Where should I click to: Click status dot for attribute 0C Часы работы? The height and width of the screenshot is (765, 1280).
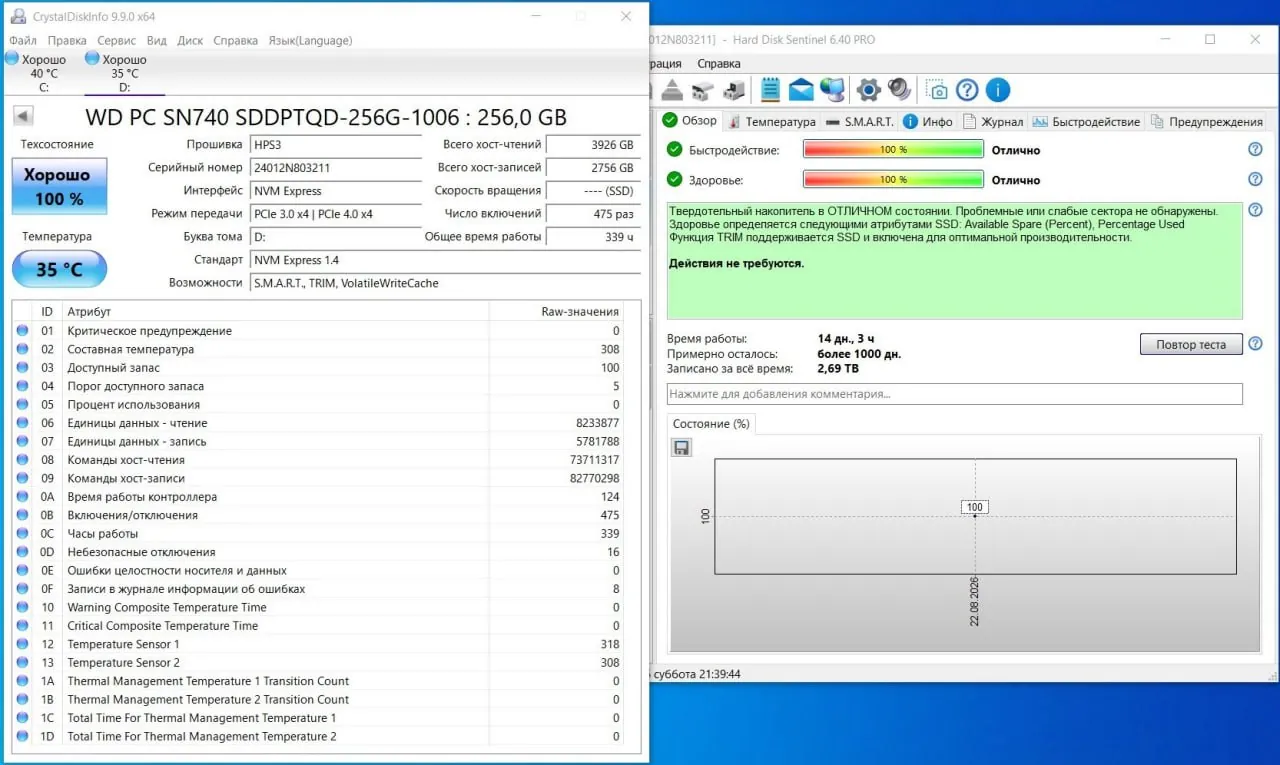point(23,534)
